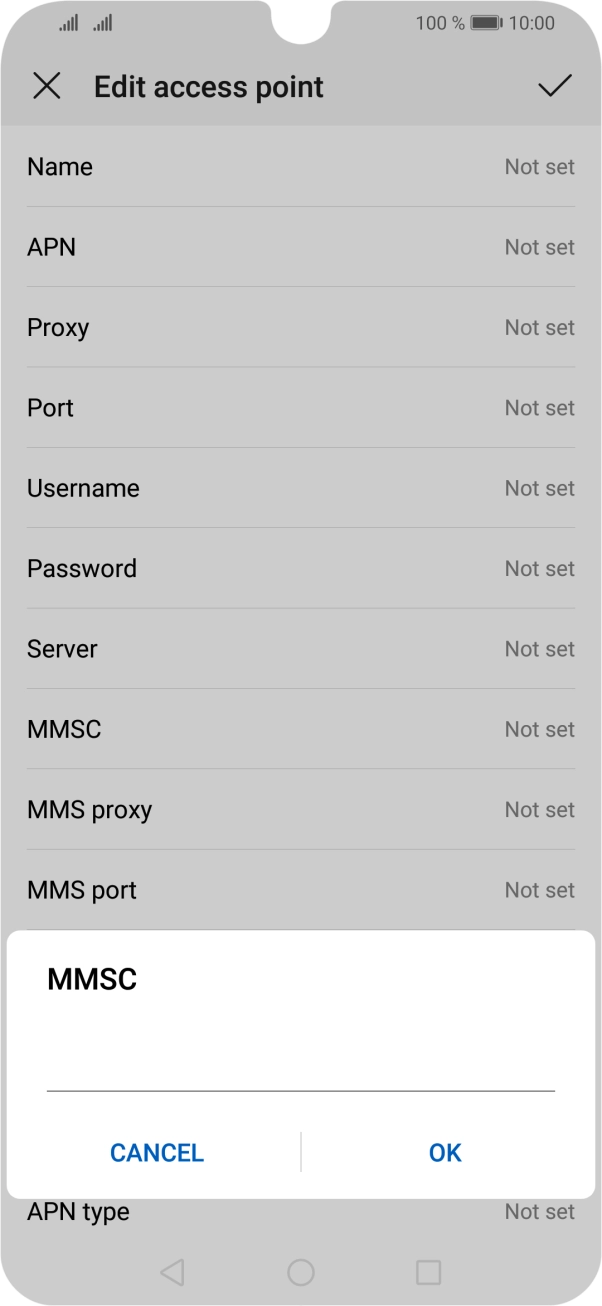Confirm the MMSC dialog with OK
This screenshot has width=602, height=1306.
(x=444, y=1152)
